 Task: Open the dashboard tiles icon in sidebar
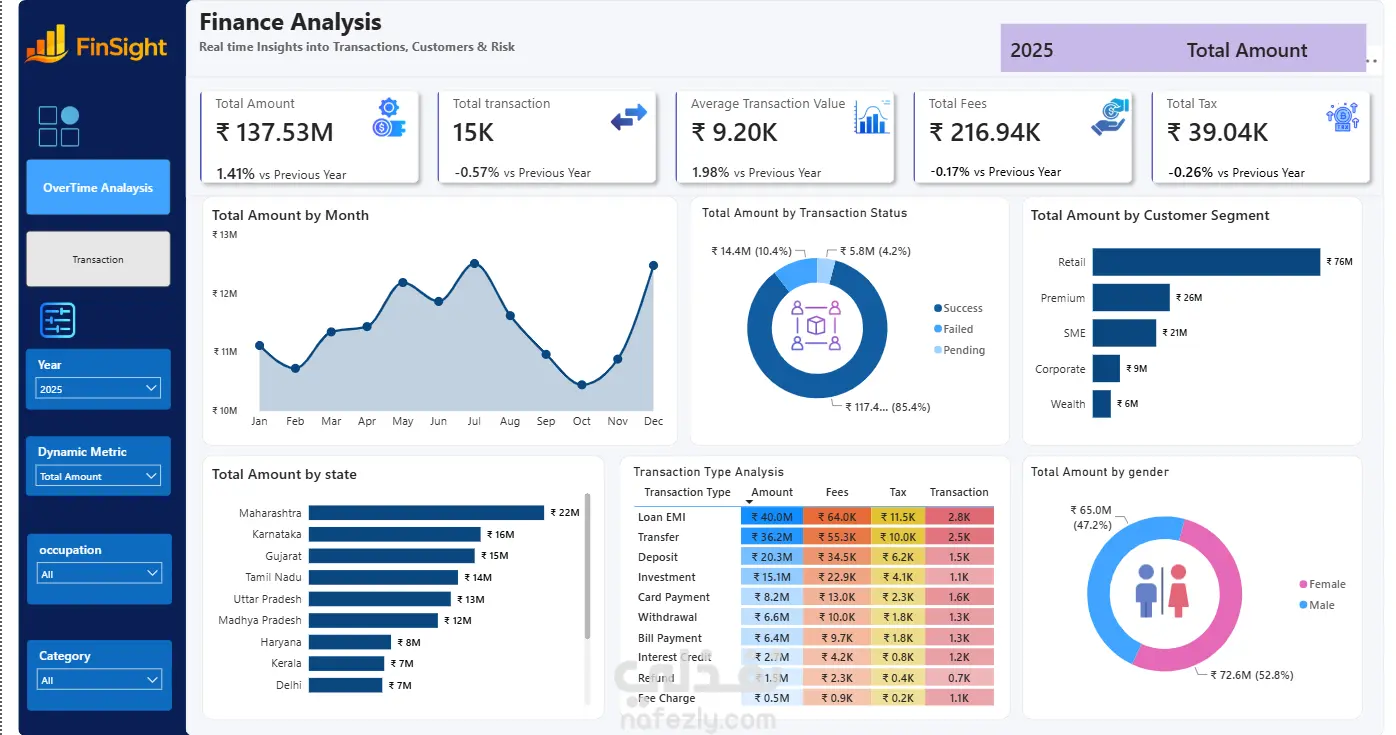pos(59,127)
